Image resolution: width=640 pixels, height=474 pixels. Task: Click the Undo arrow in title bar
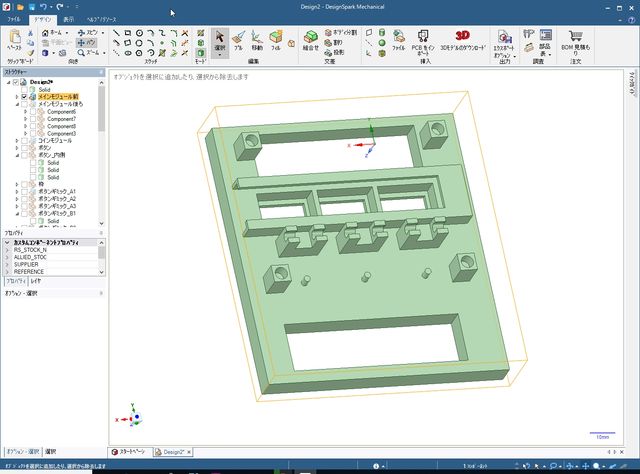click(43, 7)
